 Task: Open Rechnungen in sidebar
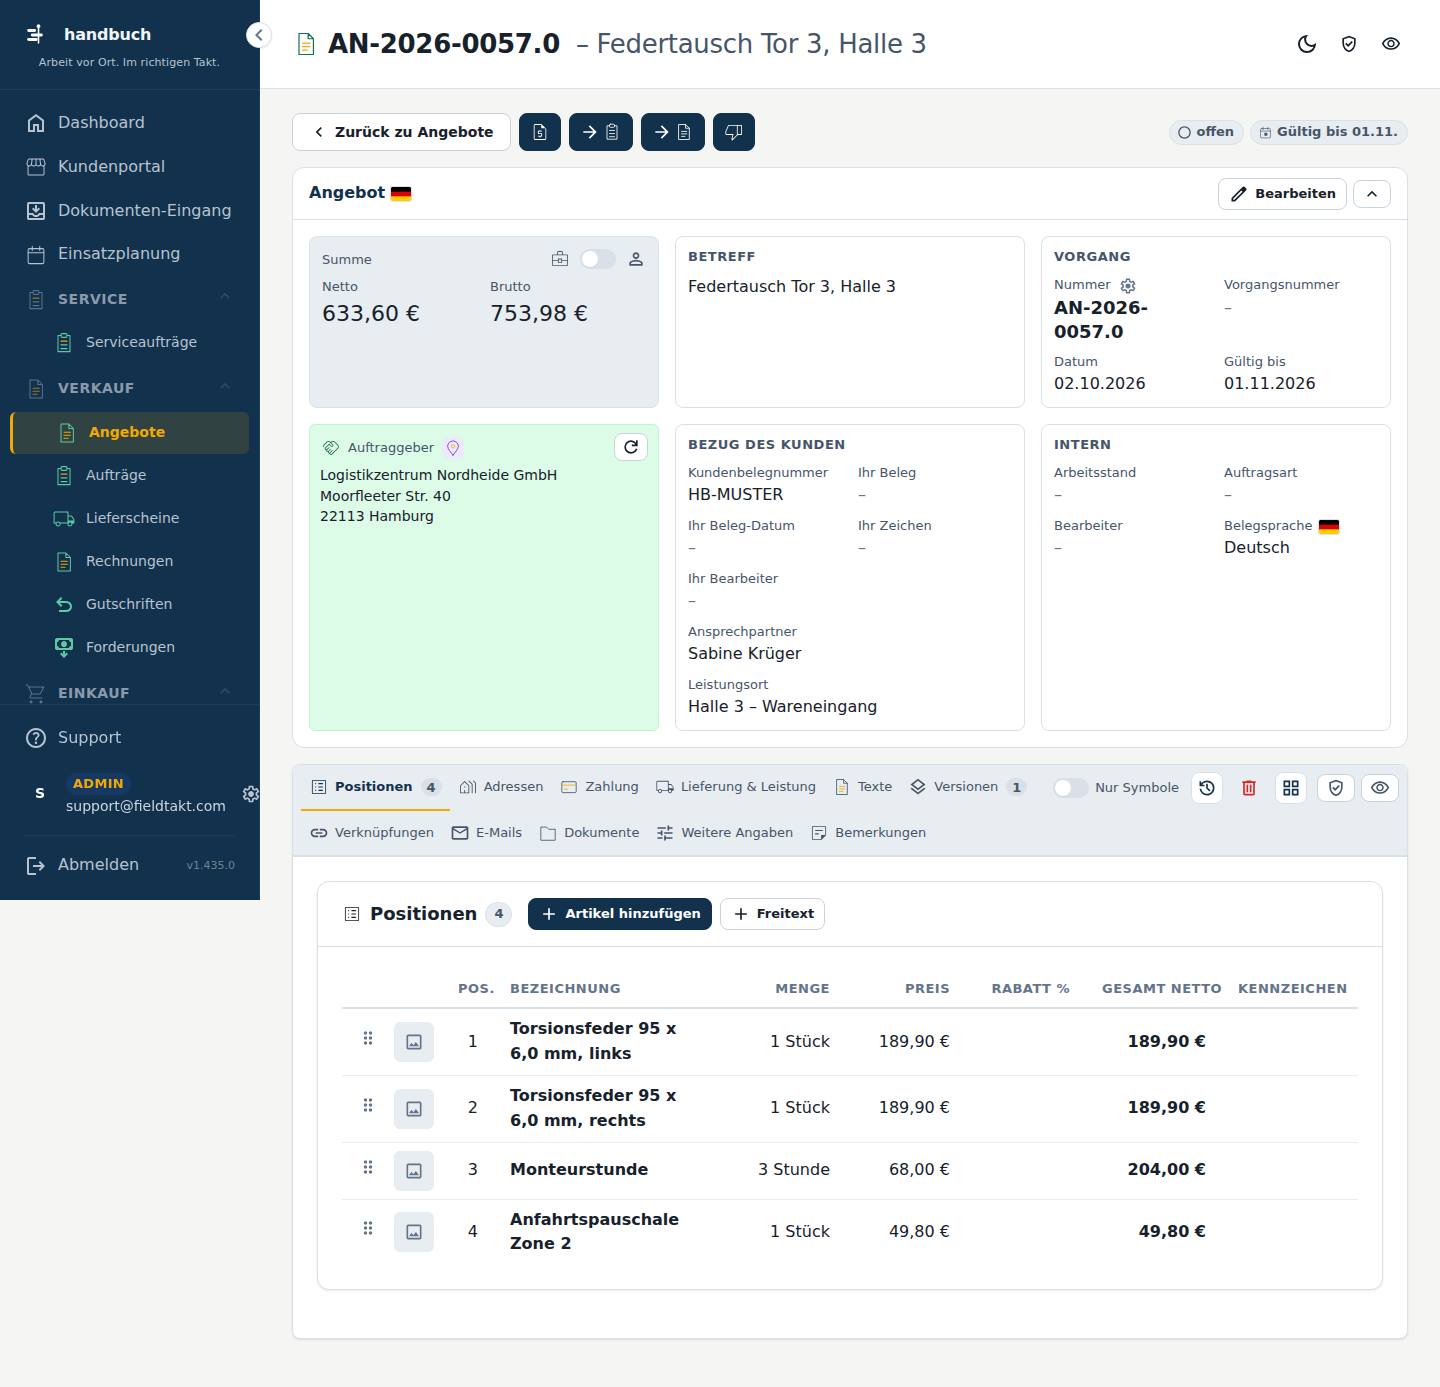click(129, 561)
